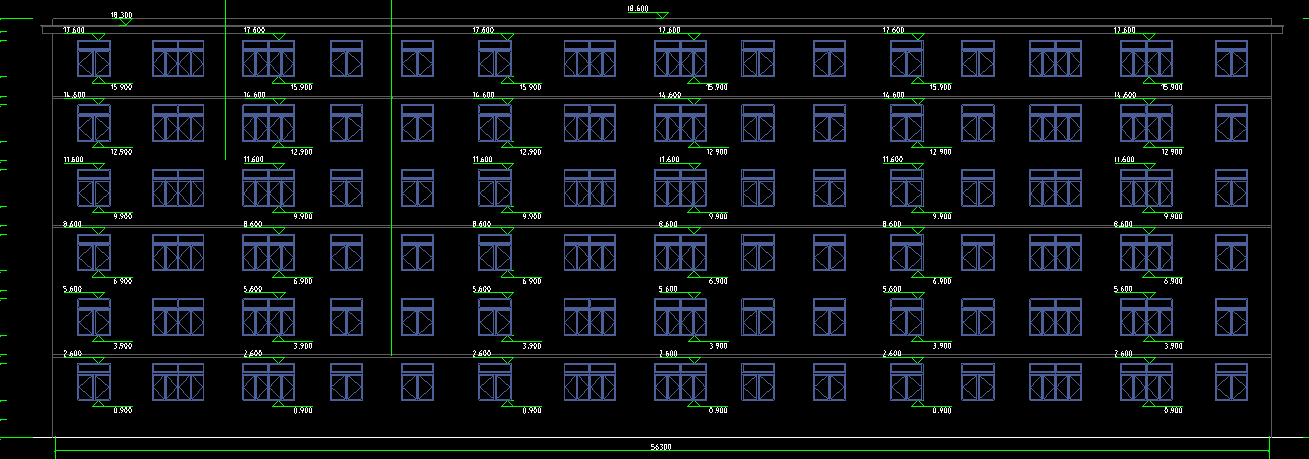This screenshot has height=459, width=1309.
Task: Select the rightmost 3.900 elevation label
Action: pos(1173,346)
